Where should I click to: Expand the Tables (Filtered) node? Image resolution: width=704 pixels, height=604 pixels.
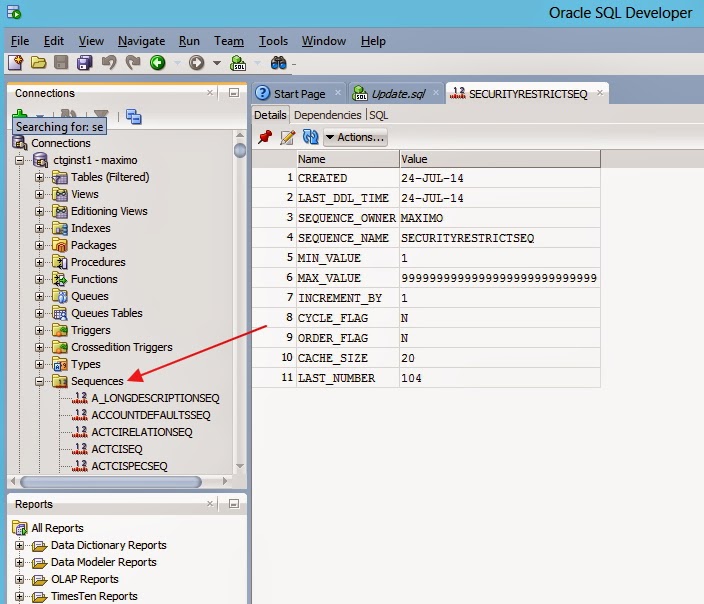(40, 177)
